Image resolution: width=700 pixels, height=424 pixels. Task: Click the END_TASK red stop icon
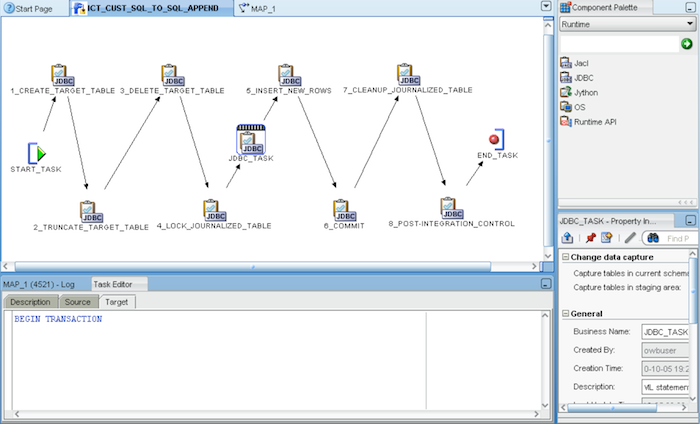click(x=497, y=139)
